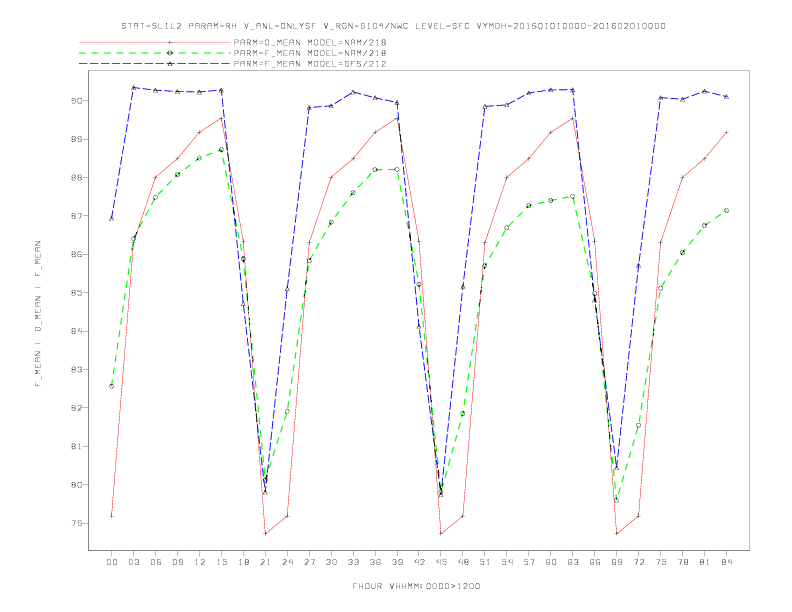The image size is (792, 612).
Task: Click the solid red legend line sample
Action: pos(155,42)
